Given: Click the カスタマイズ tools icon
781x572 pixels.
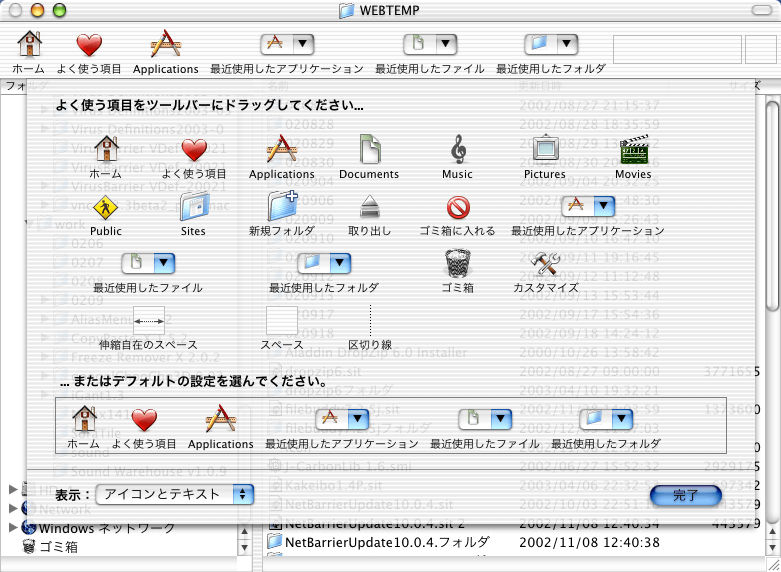Looking at the screenshot, I should [x=545, y=264].
